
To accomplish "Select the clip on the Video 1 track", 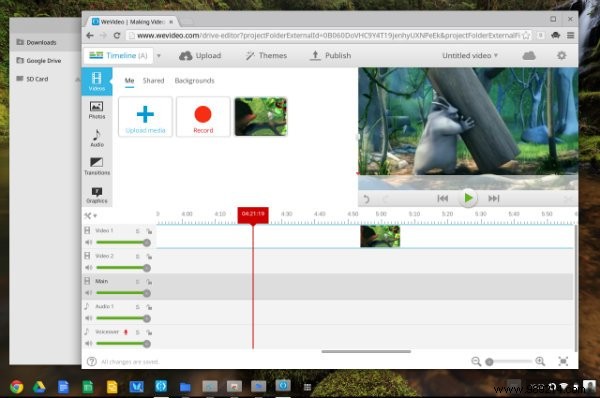I will (380, 236).
